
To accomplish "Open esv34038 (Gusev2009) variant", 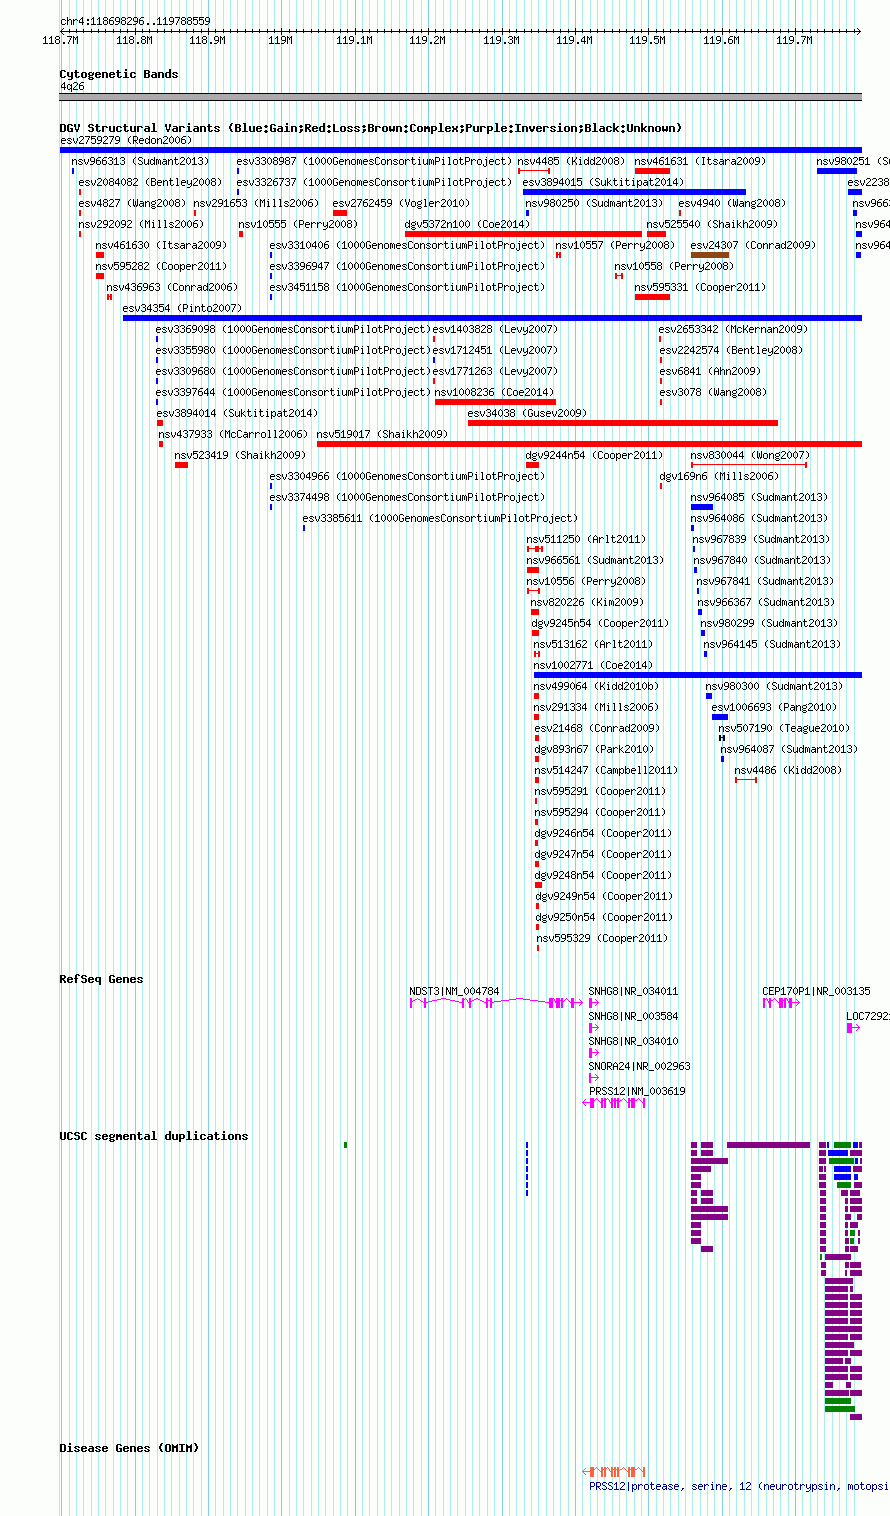I will (527, 413).
